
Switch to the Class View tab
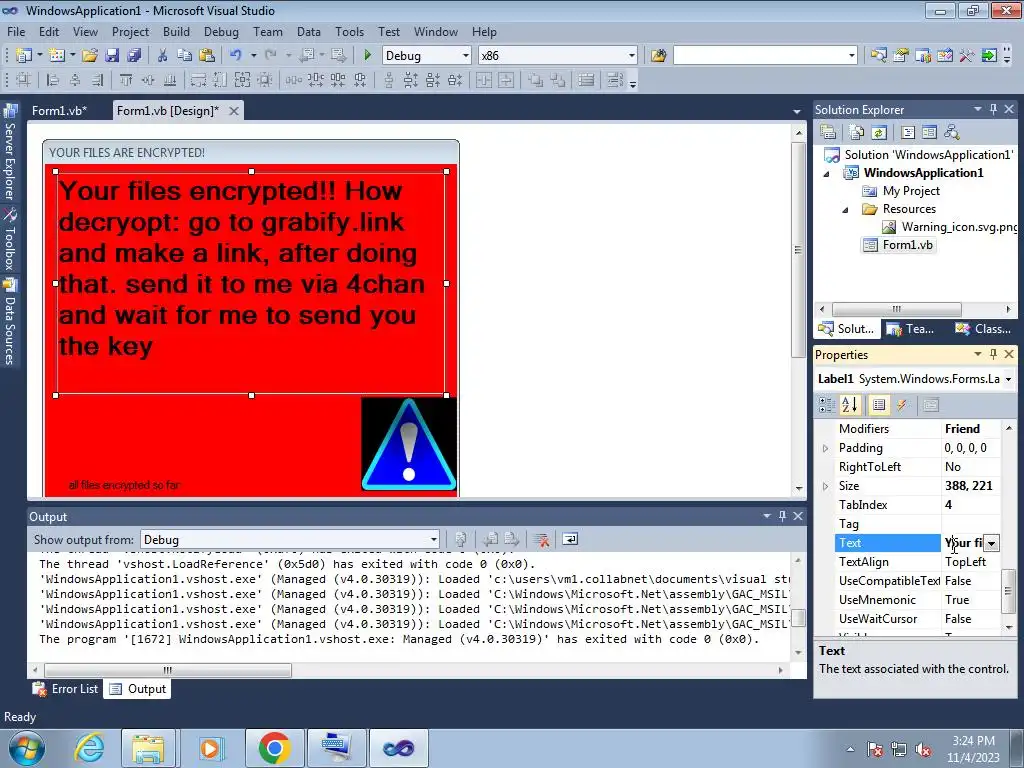982,328
